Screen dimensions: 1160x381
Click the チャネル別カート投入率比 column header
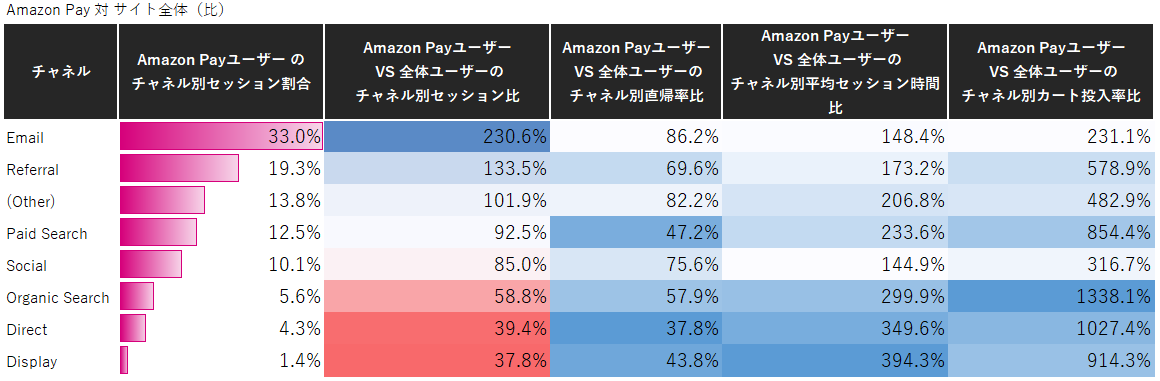point(1051,72)
